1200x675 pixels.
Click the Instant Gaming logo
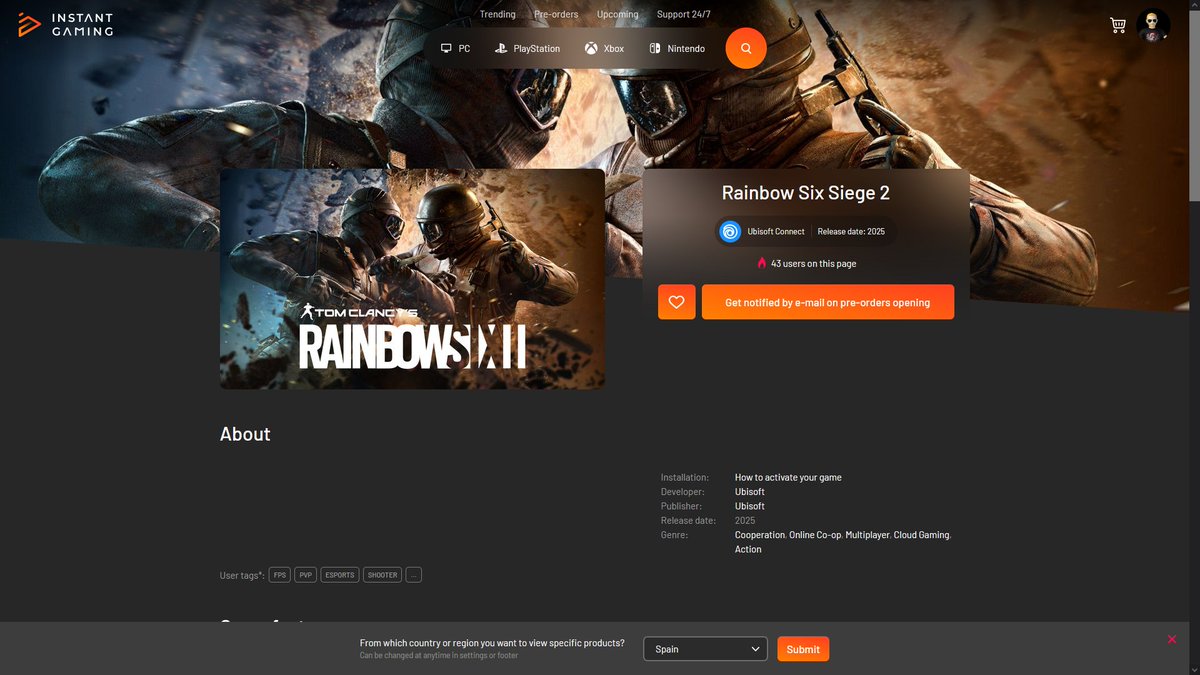click(64, 24)
